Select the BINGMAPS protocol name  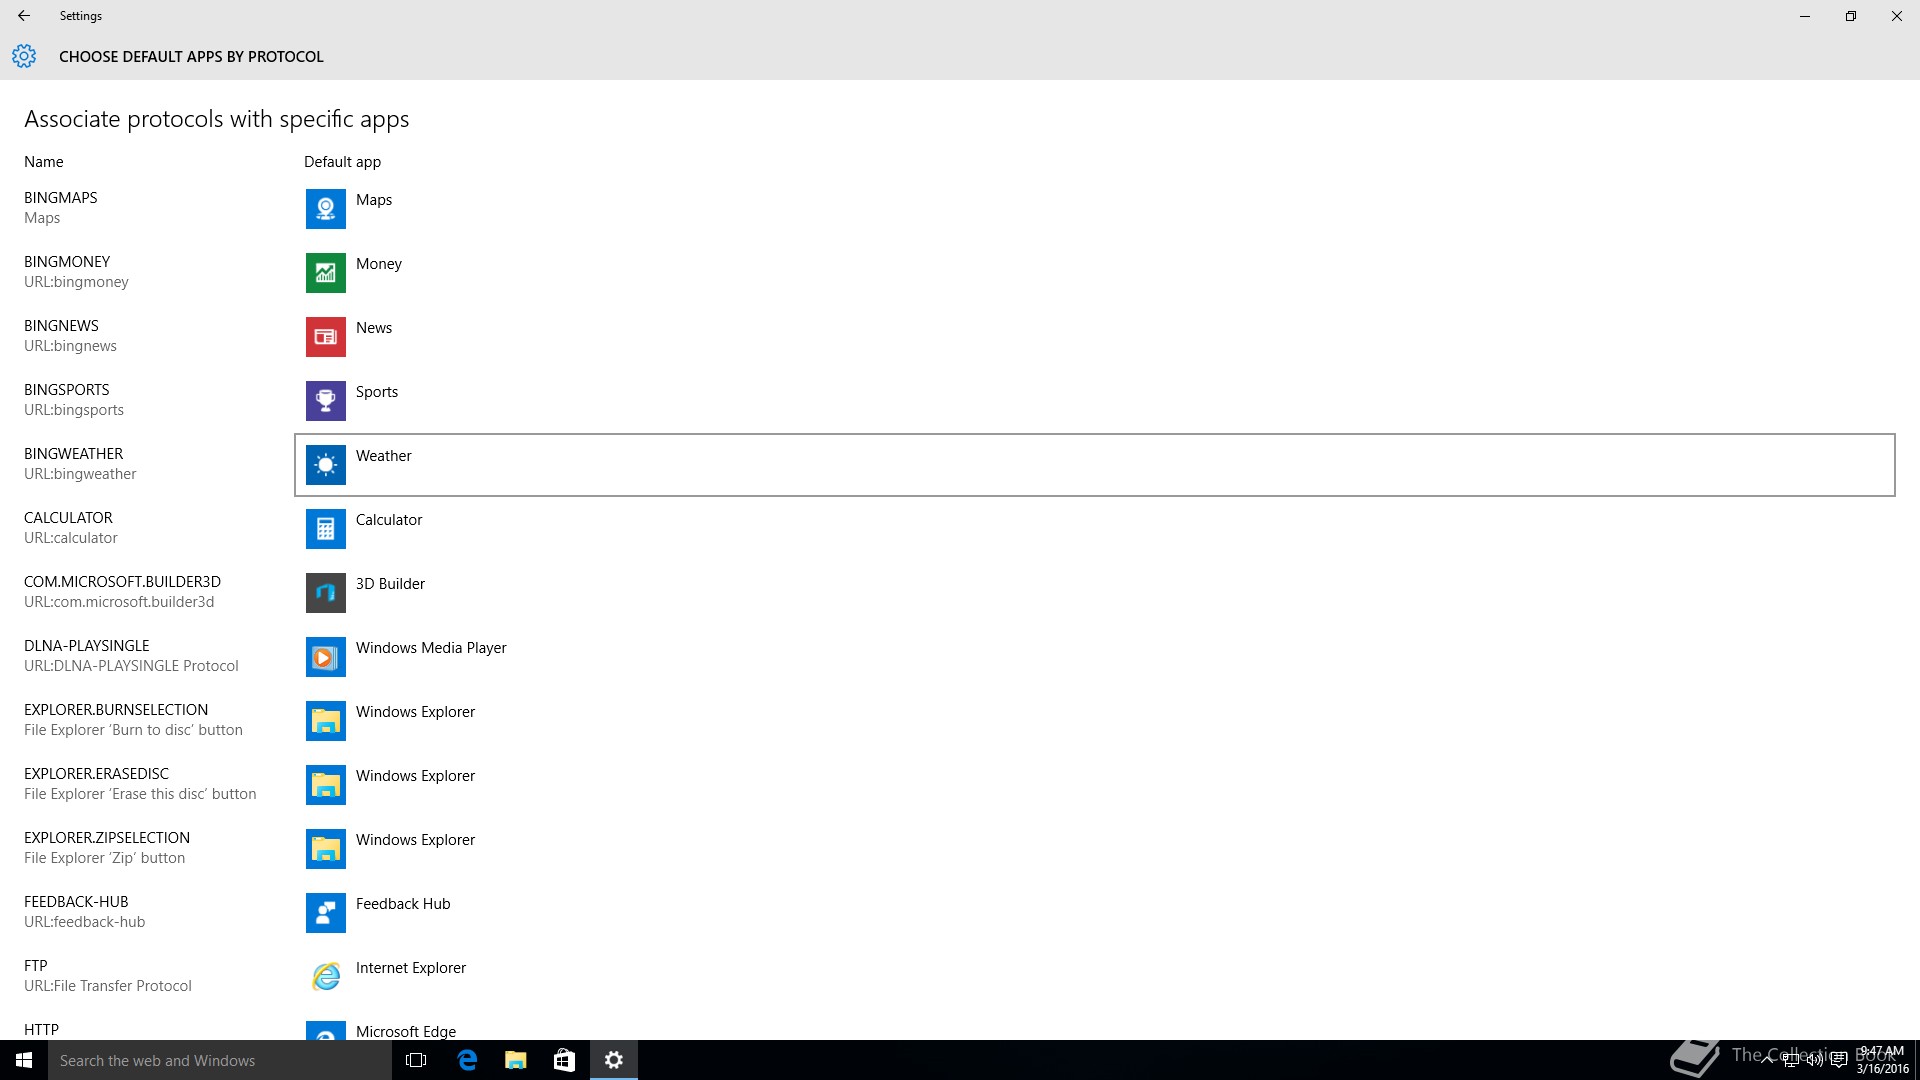tap(61, 198)
